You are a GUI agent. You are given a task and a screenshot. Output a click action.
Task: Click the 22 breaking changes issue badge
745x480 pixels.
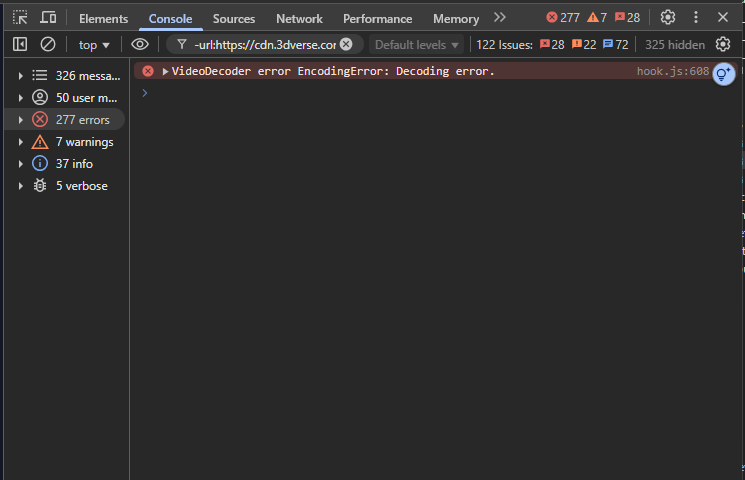tap(584, 45)
